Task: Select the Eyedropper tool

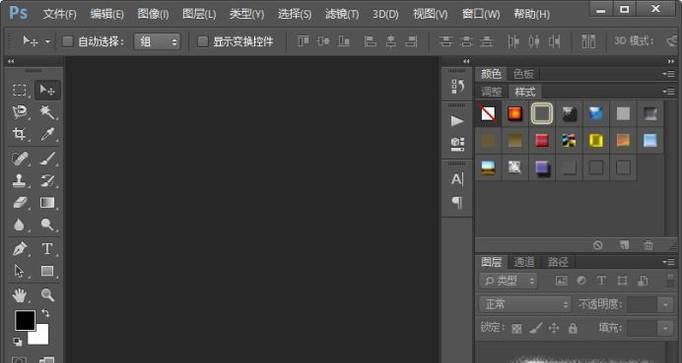Action: [47, 134]
